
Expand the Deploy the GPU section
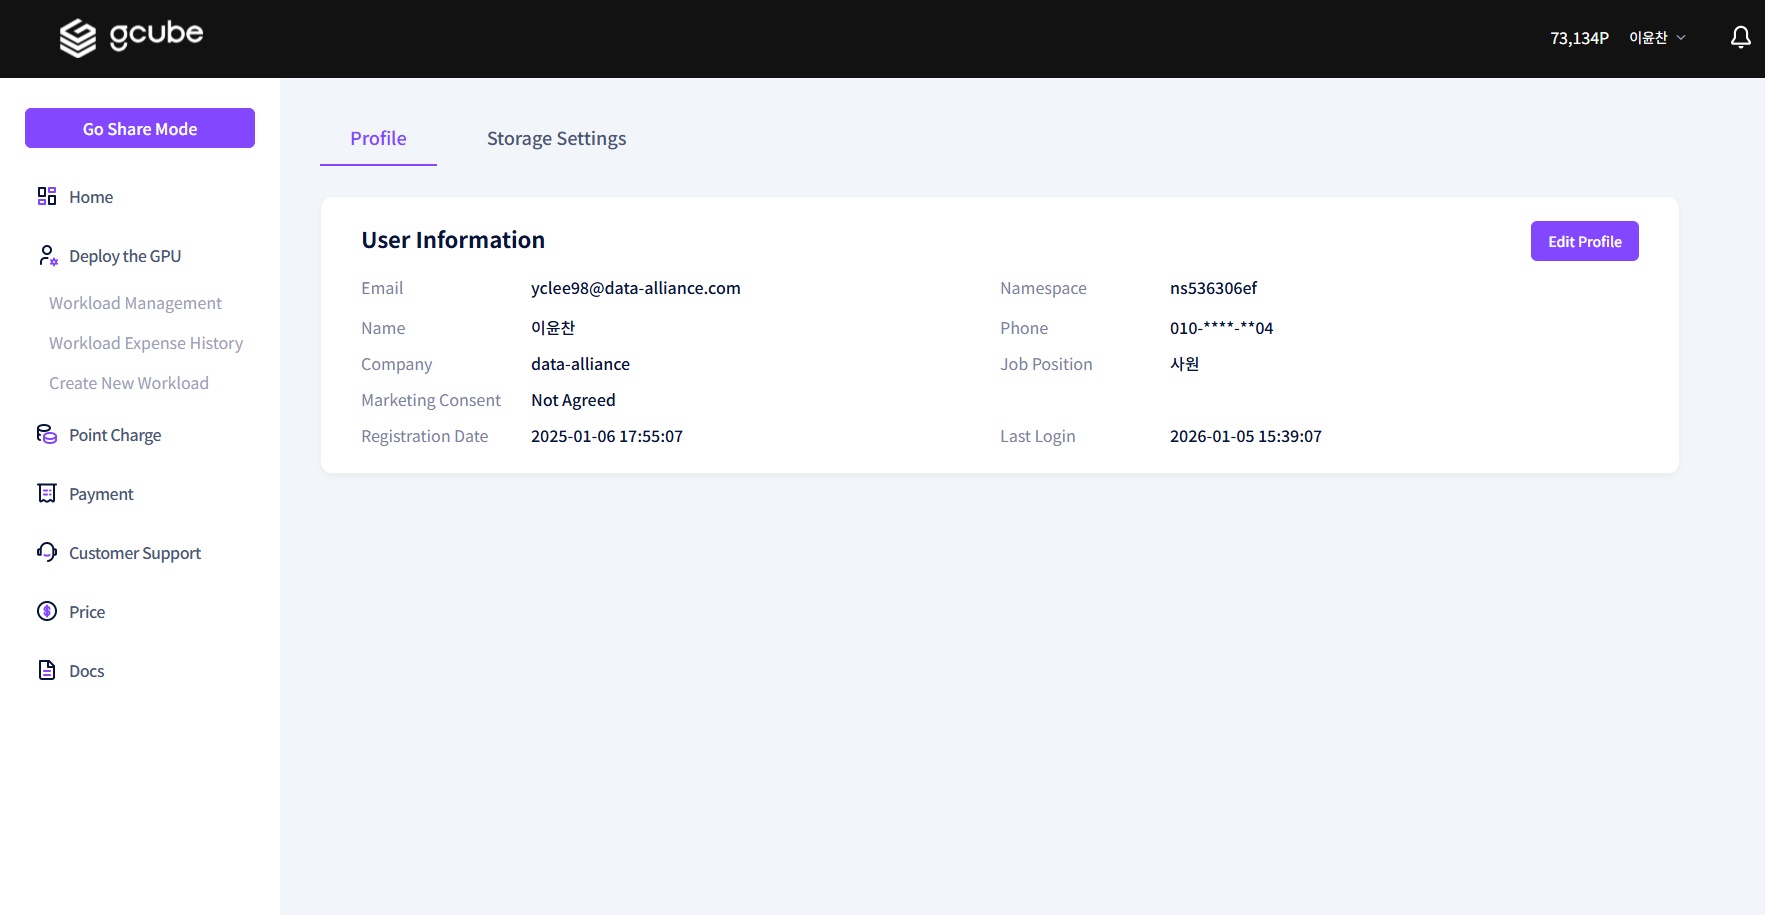click(x=124, y=256)
